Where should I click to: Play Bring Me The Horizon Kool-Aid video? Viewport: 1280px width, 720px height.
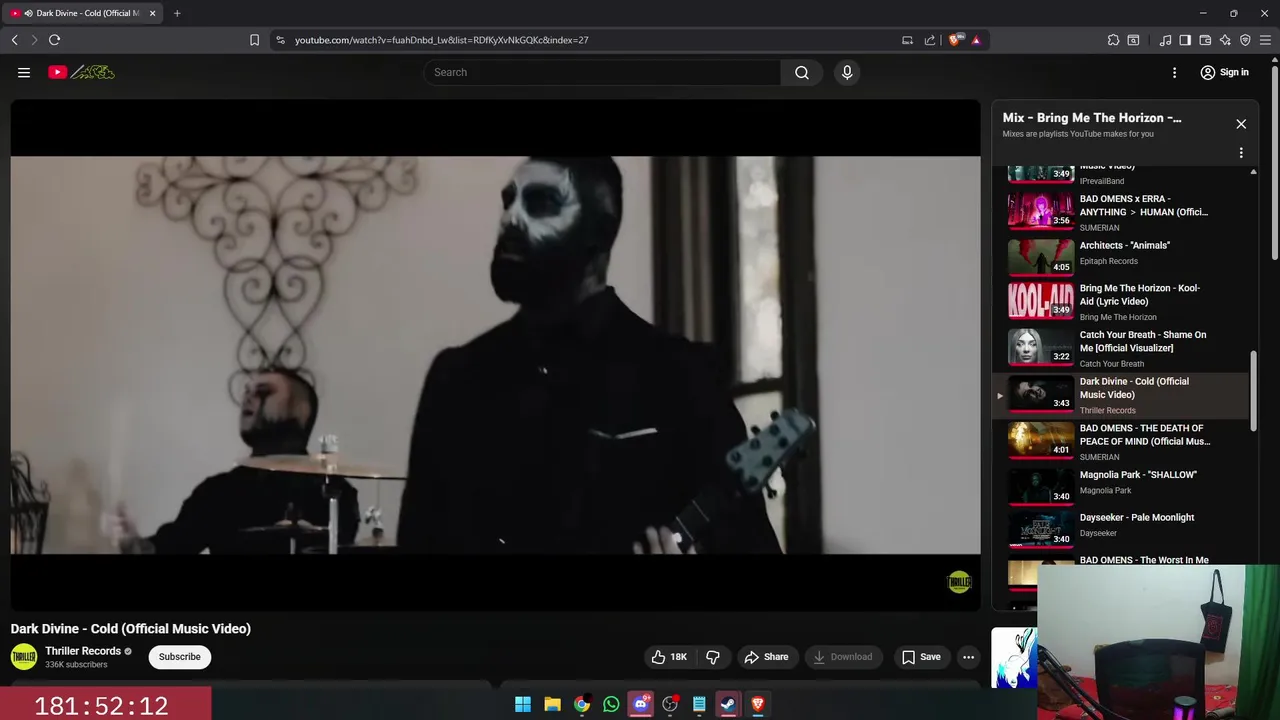(1121, 302)
